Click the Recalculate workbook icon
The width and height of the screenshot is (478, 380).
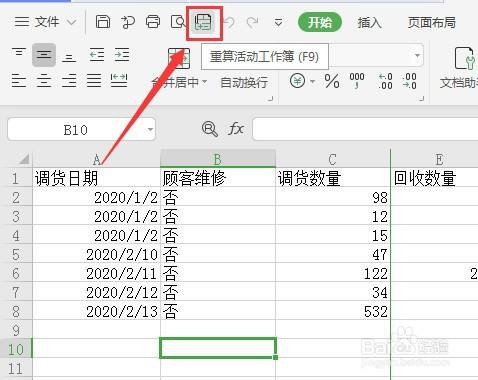coord(203,22)
